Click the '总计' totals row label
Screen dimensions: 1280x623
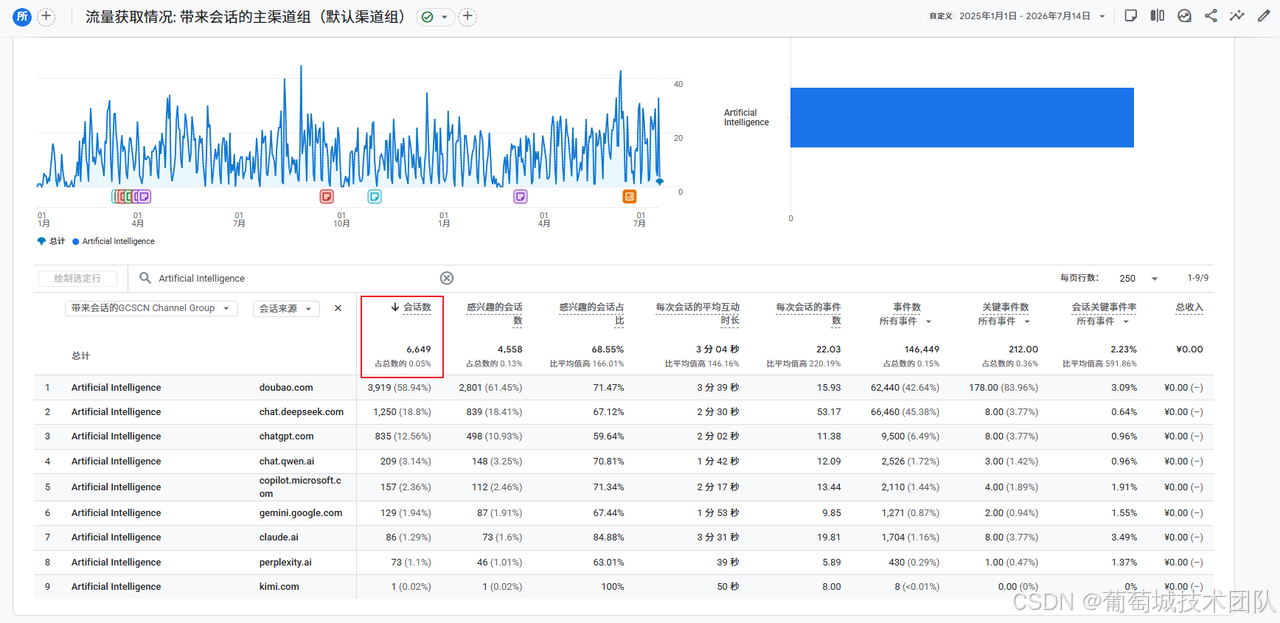(81, 356)
